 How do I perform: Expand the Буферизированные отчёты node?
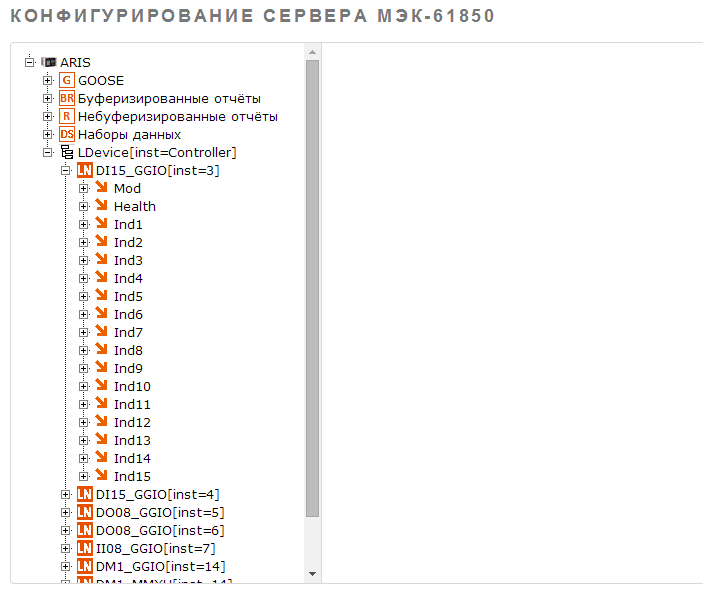48,98
